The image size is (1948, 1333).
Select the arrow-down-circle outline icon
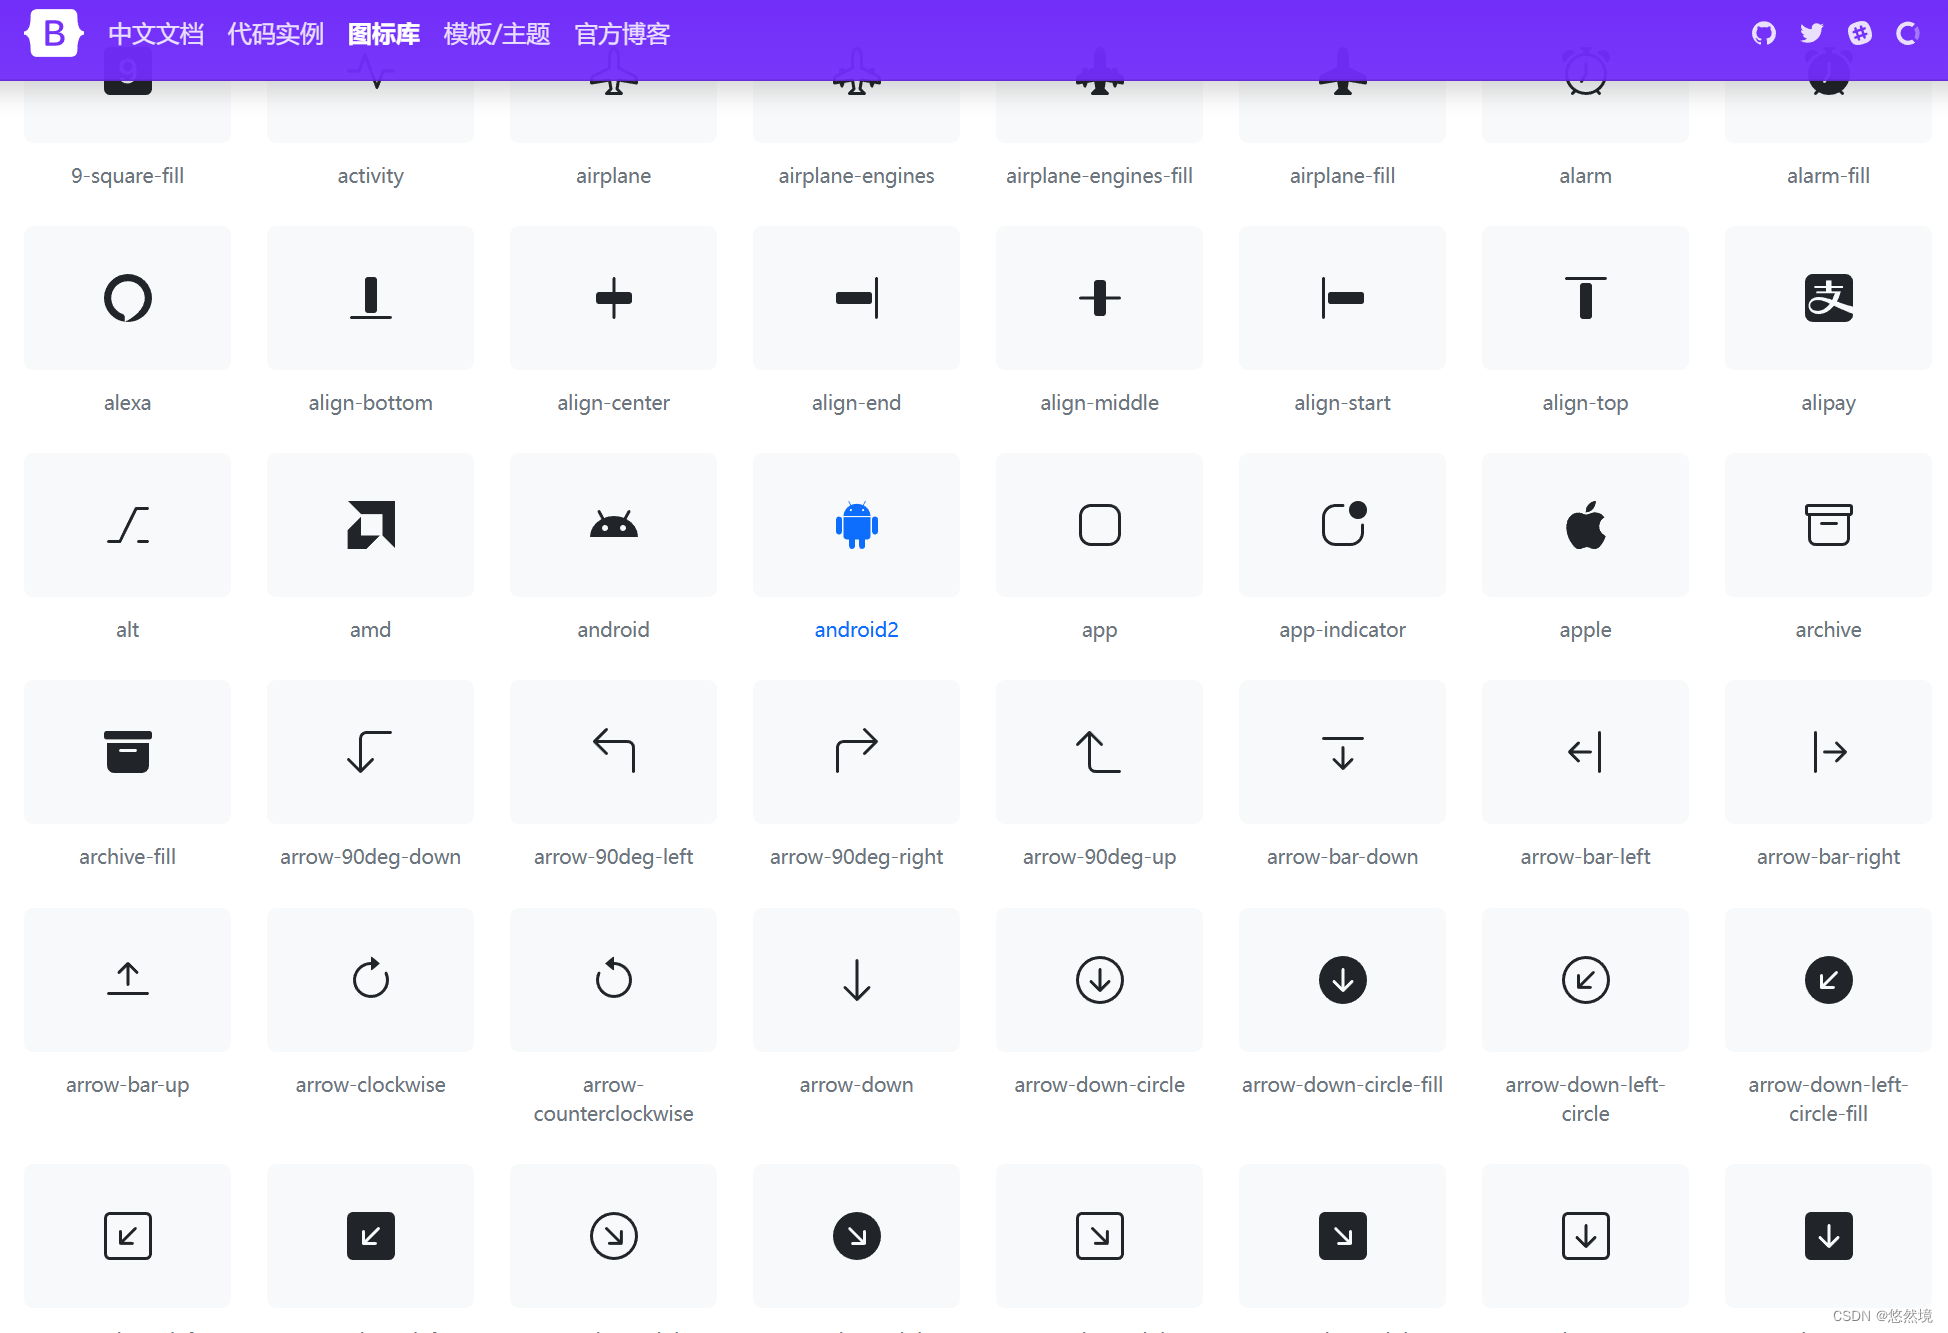[x=1099, y=979]
